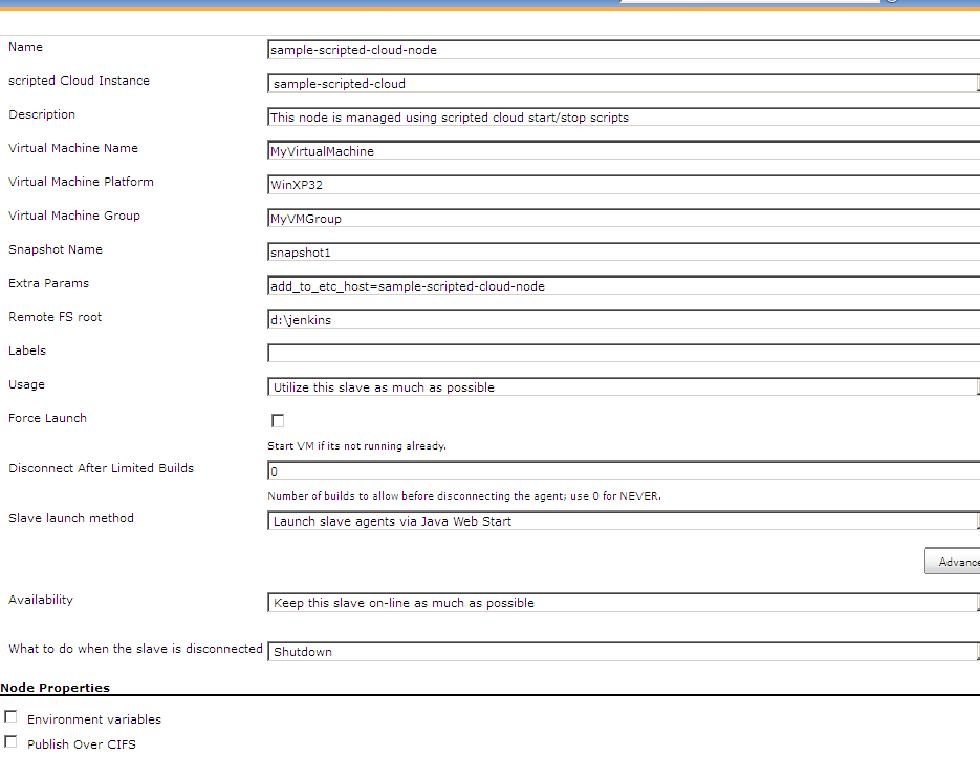Focus the Virtual Machine Name field
Screen dimensions: 980x763
coord(623,151)
